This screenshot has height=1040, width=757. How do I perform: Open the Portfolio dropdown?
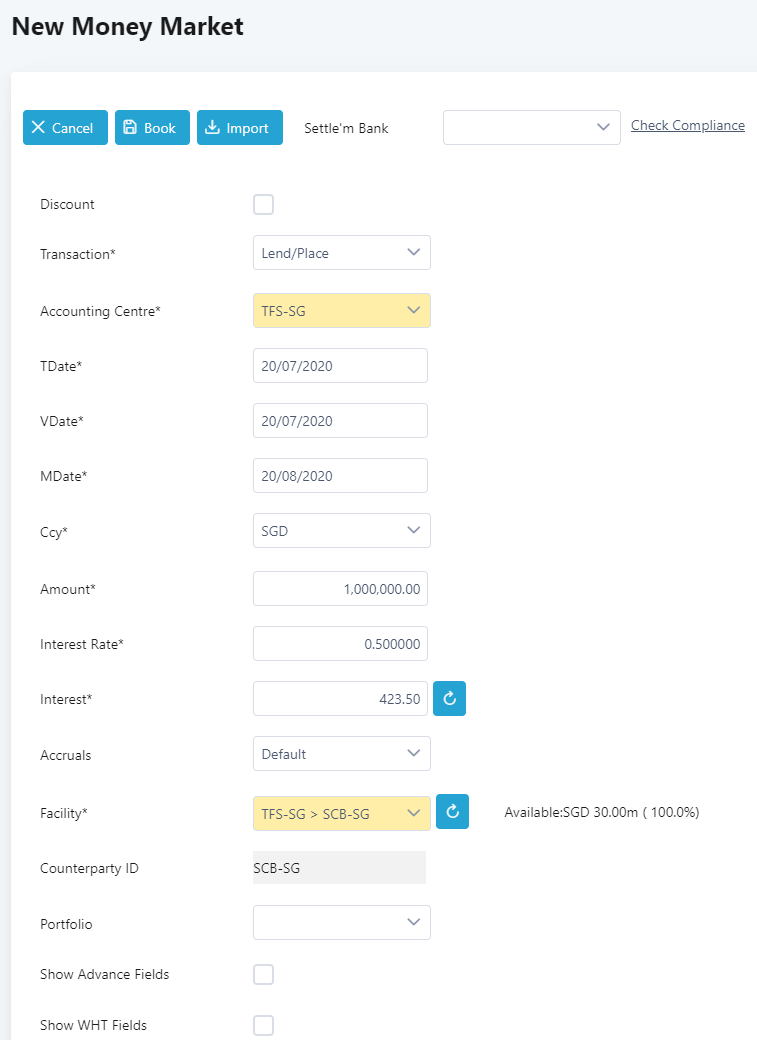coord(342,923)
